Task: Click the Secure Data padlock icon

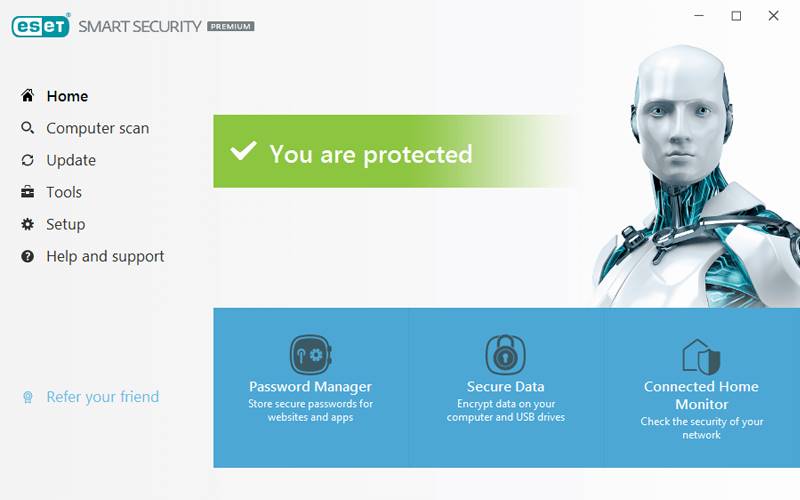Action: [505, 354]
